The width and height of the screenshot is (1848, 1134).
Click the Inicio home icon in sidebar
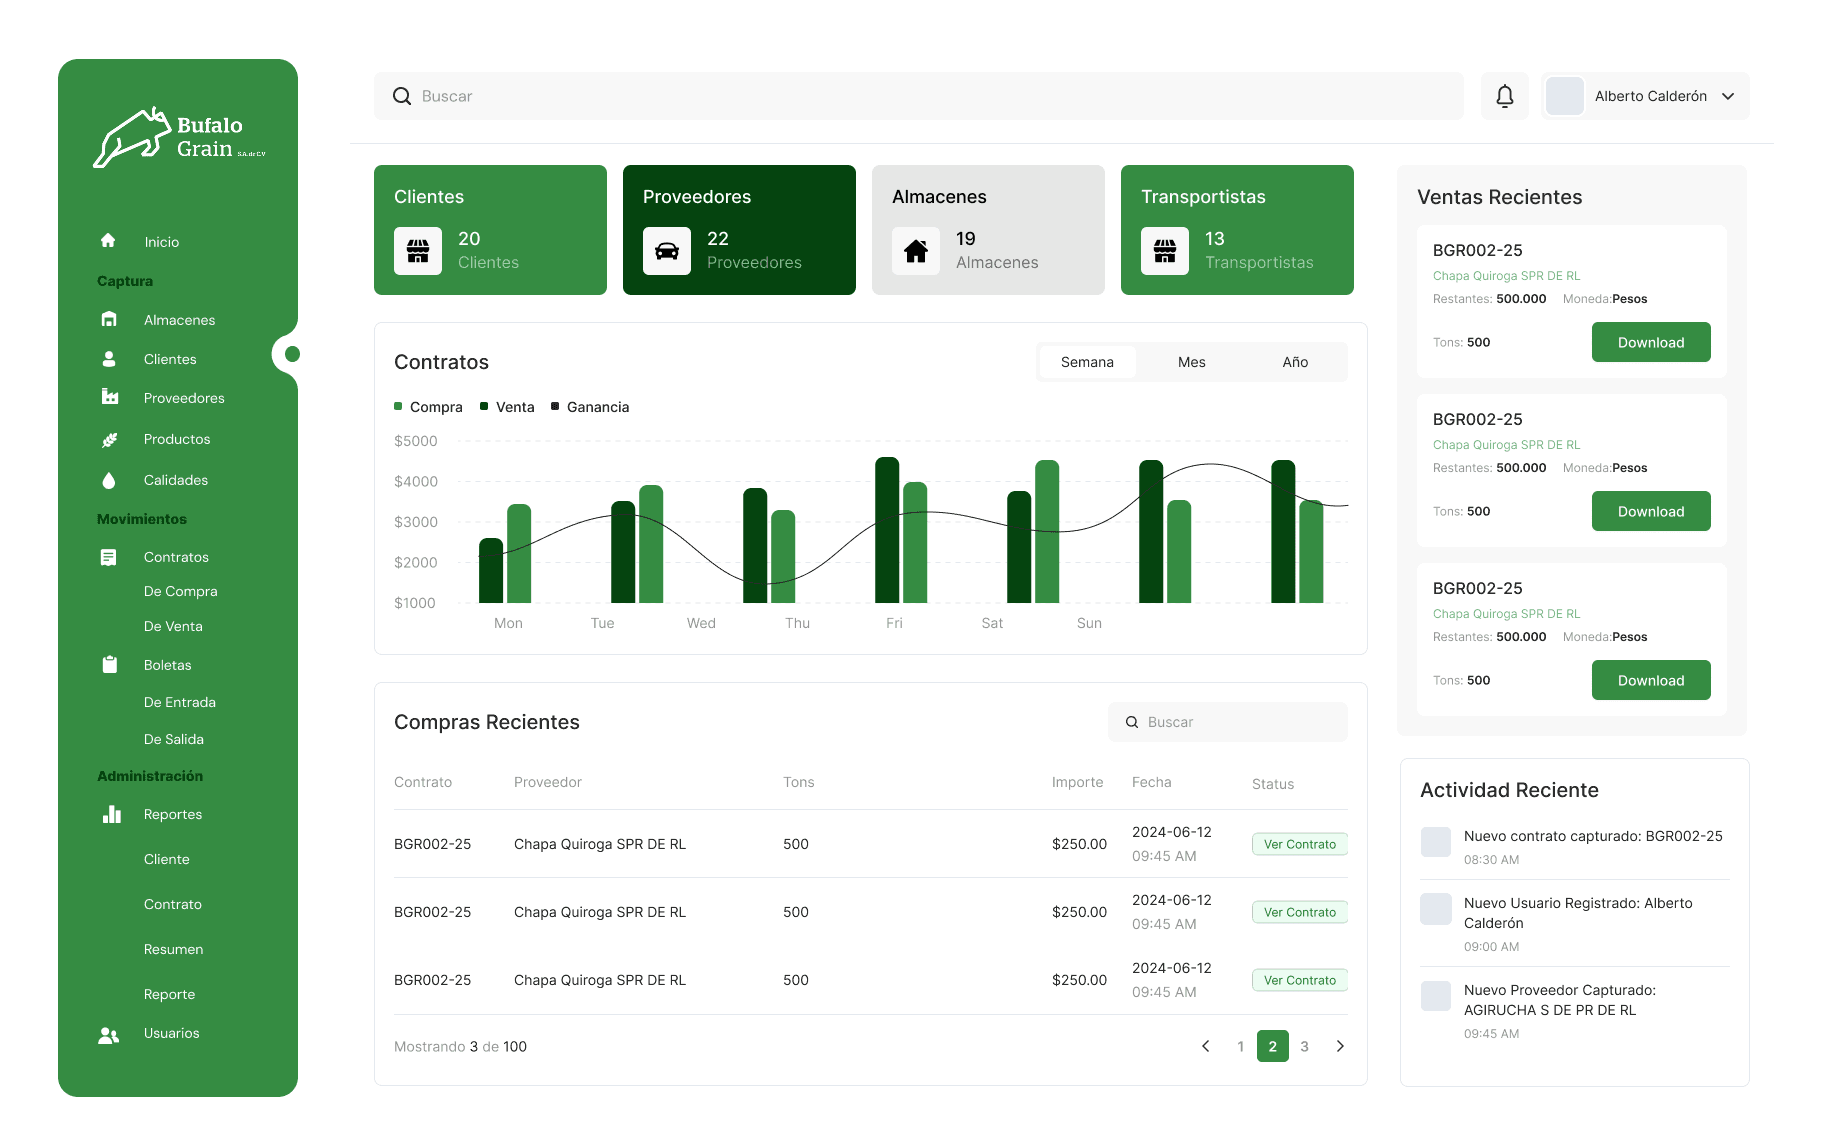point(108,241)
